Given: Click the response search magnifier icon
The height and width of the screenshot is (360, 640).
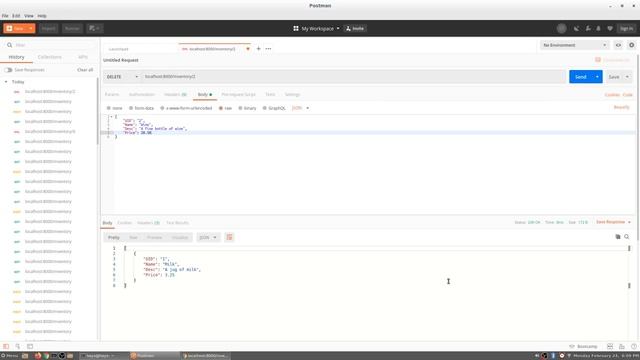Looking at the screenshot, I should click(627, 237).
